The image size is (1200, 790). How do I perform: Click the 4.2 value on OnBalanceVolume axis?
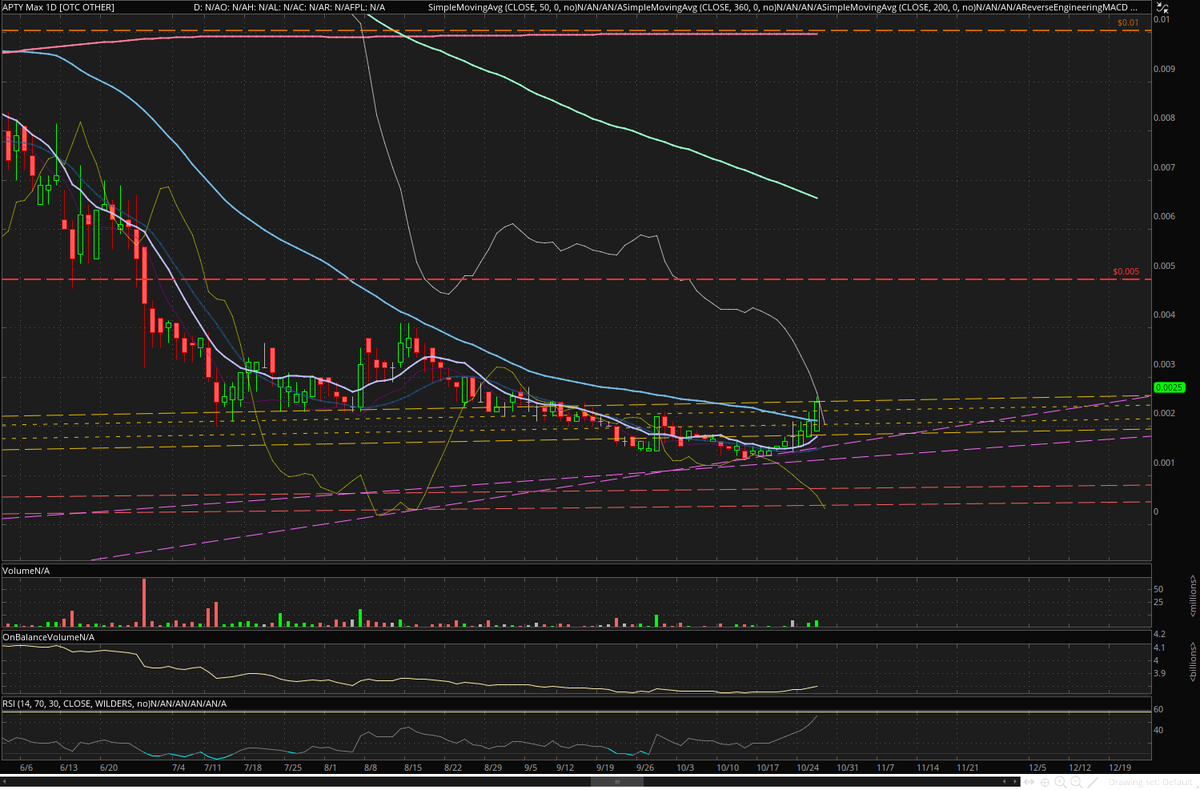point(1159,634)
